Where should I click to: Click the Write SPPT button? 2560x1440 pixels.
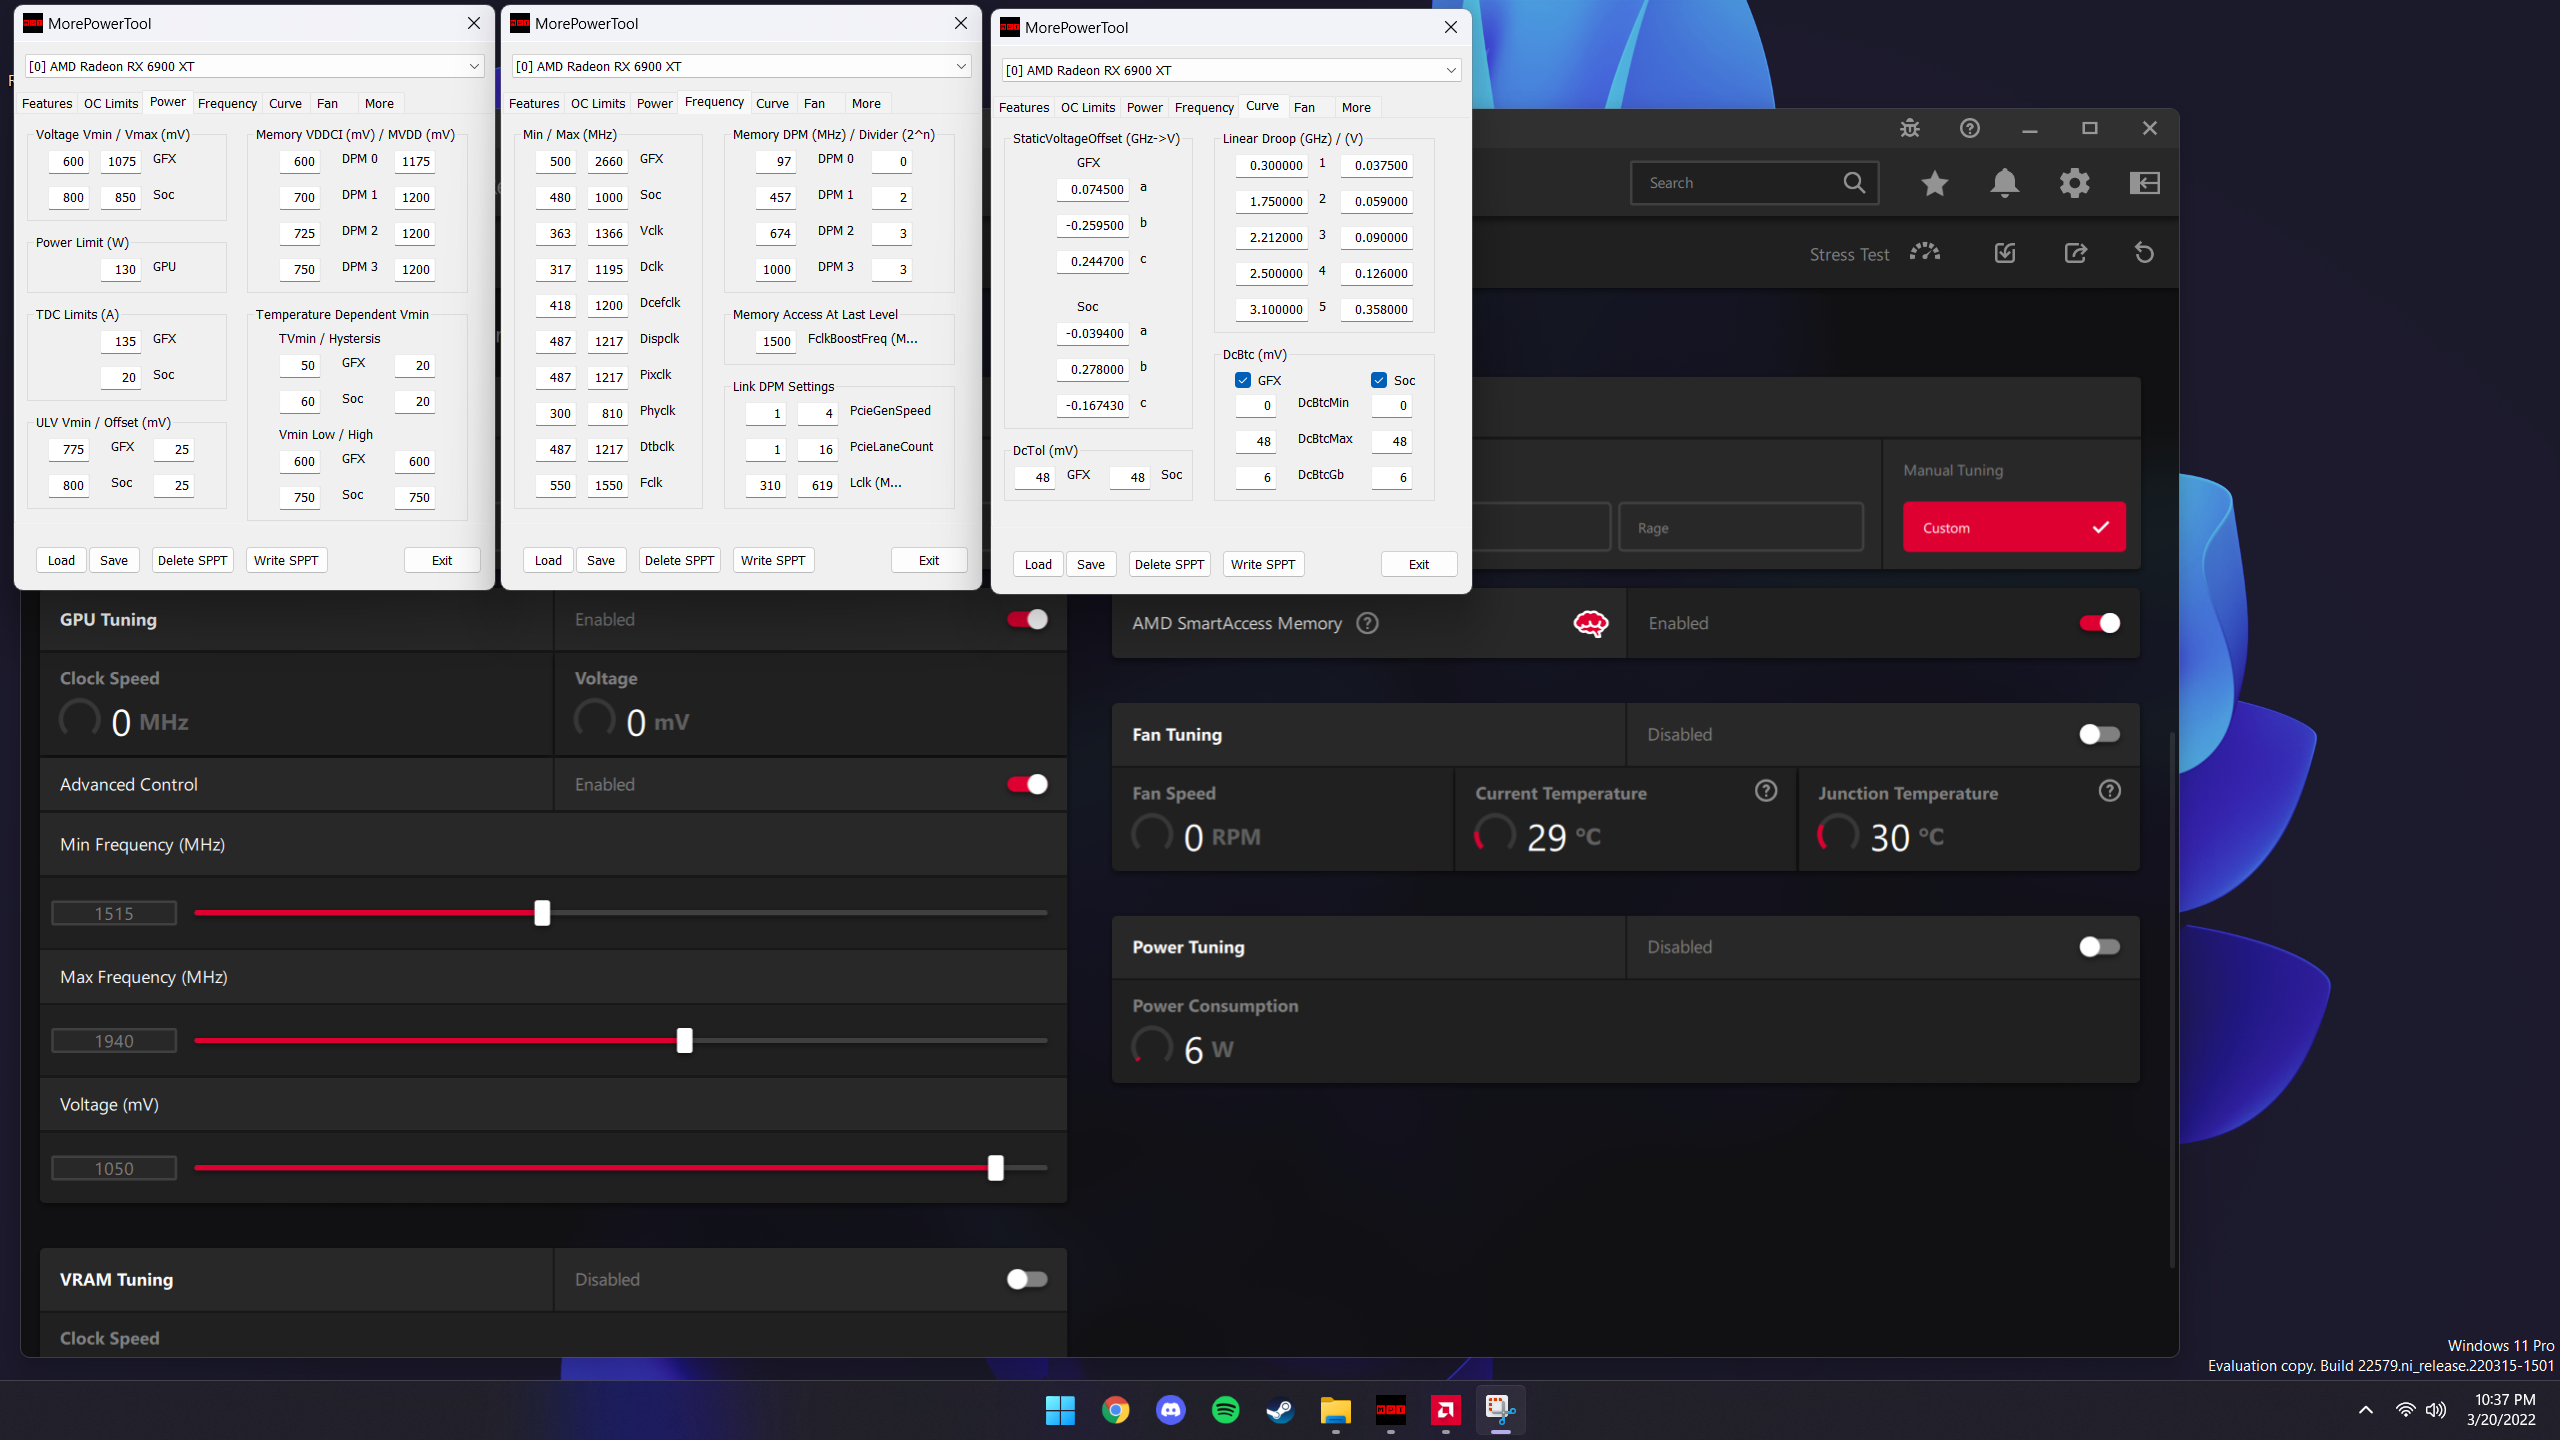(x=286, y=559)
